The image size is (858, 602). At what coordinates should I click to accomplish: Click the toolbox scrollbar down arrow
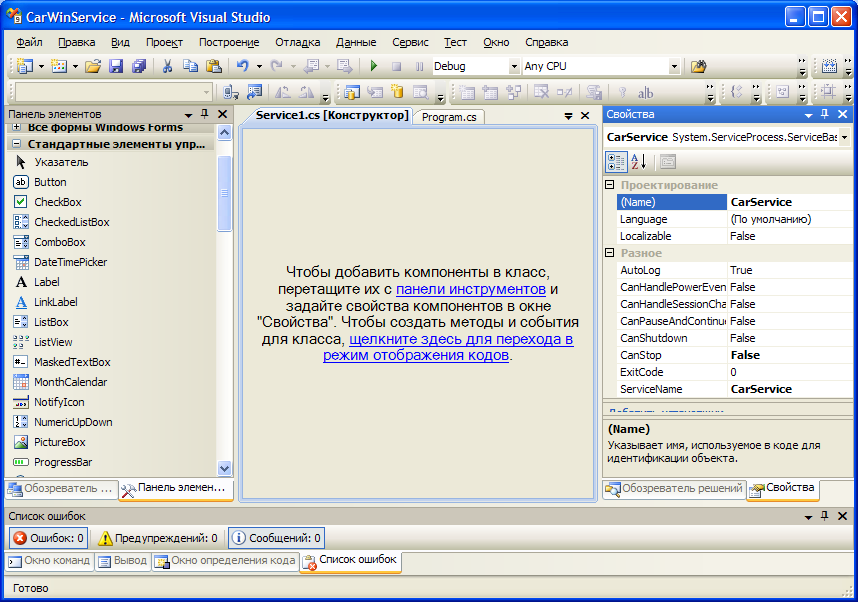[224, 468]
